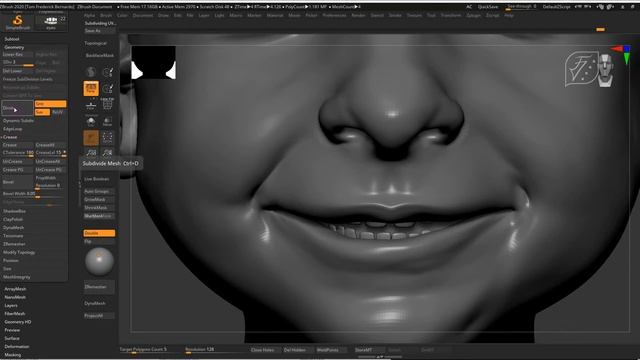
Task: Click the GrowMask button
Action: click(99, 200)
